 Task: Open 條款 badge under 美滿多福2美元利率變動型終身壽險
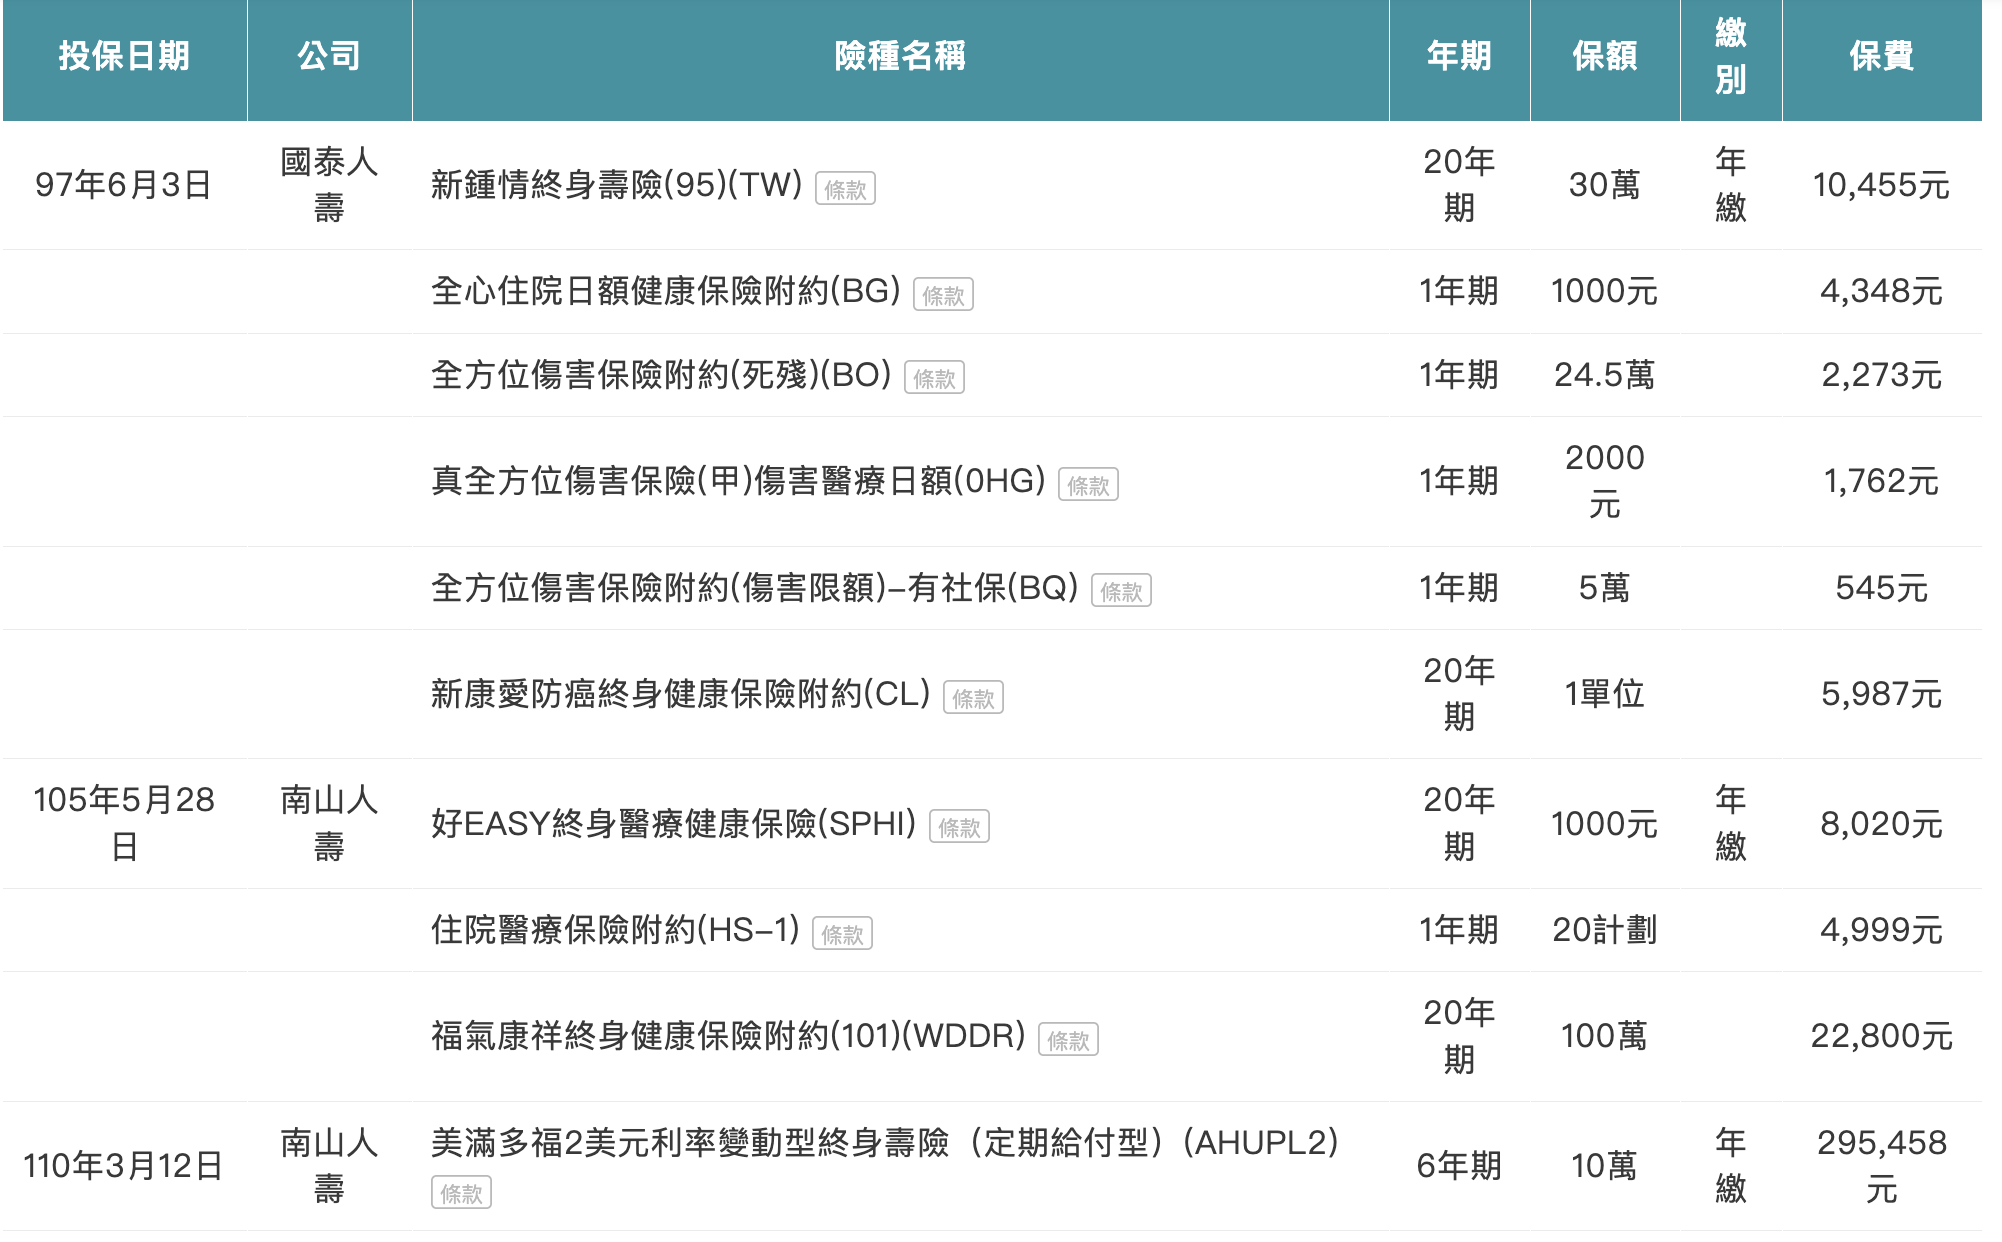[461, 1193]
